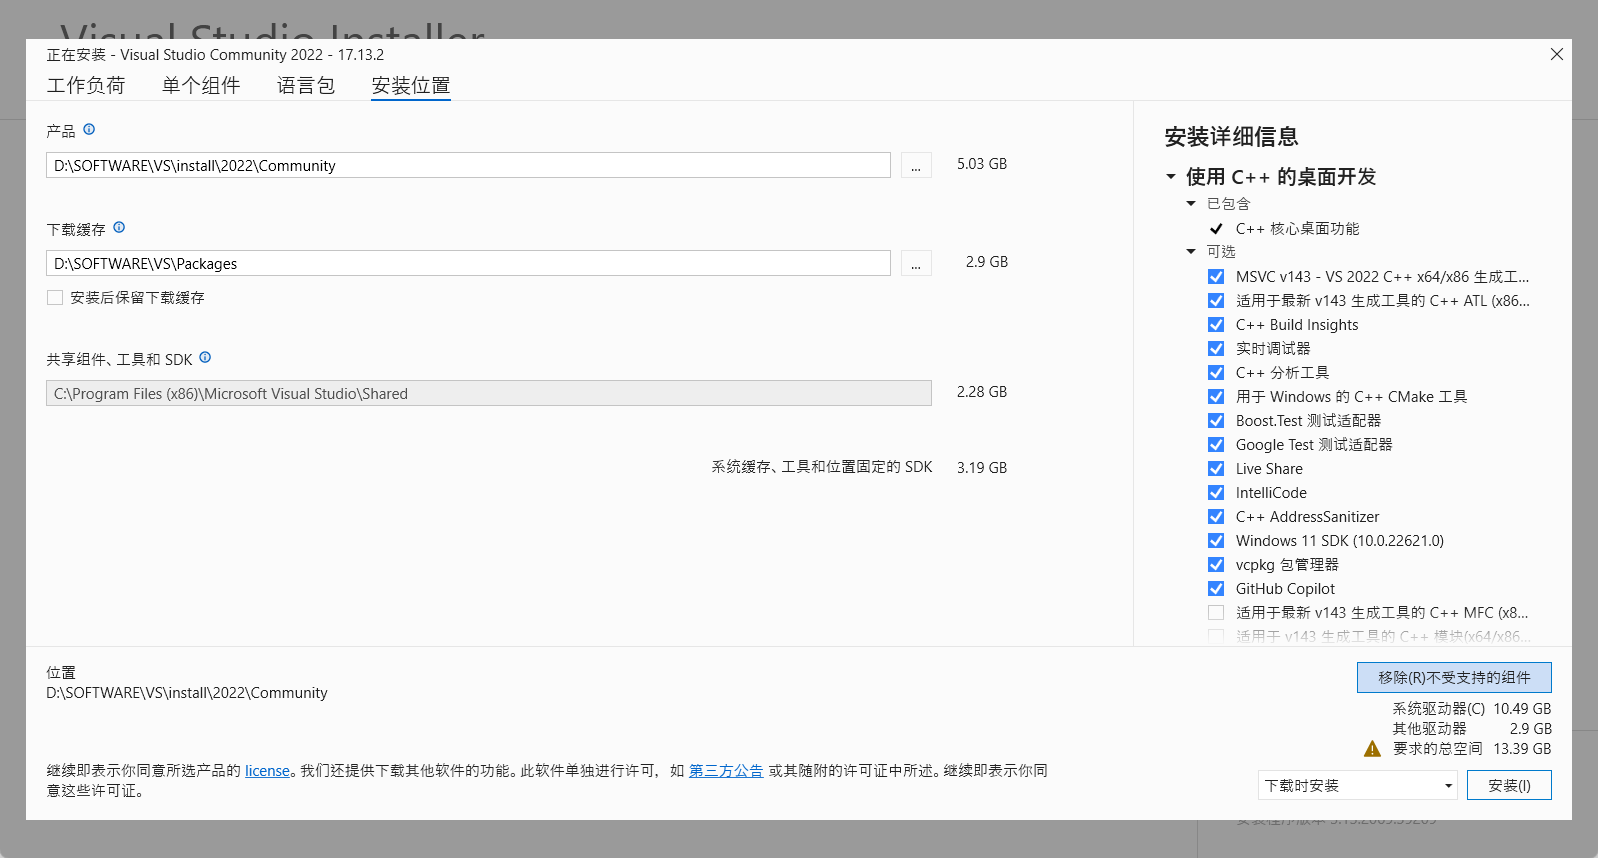
Task: Uncheck 用于 Windows 的 C++ CMake 工具
Action: pos(1216,397)
